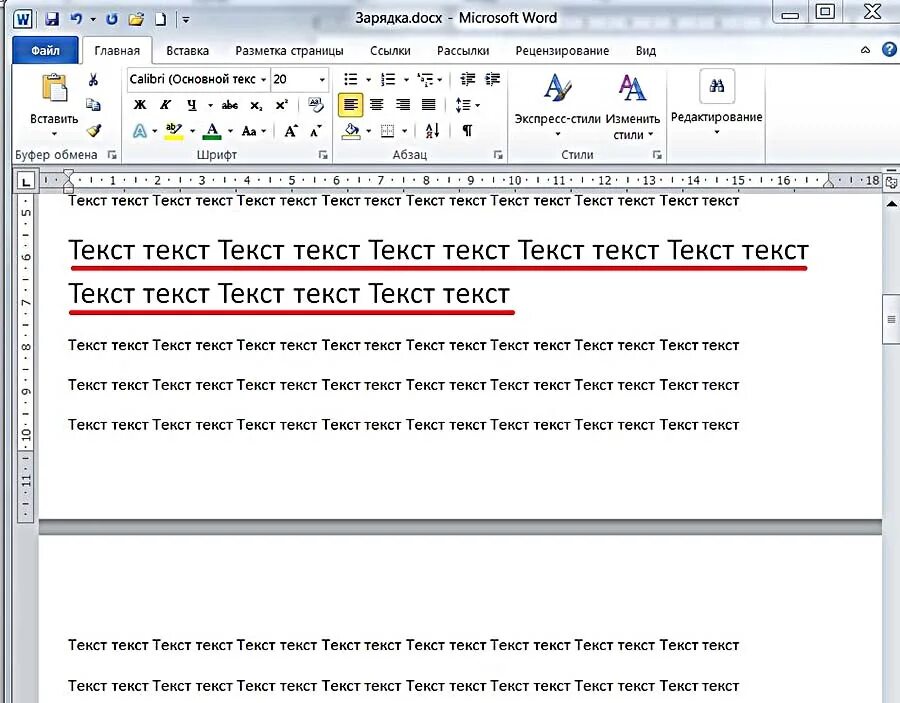Screen dimensions: 900x703
Task: Open Customize Quick Access Toolbar dropdown
Action: [x=185, y=20]
